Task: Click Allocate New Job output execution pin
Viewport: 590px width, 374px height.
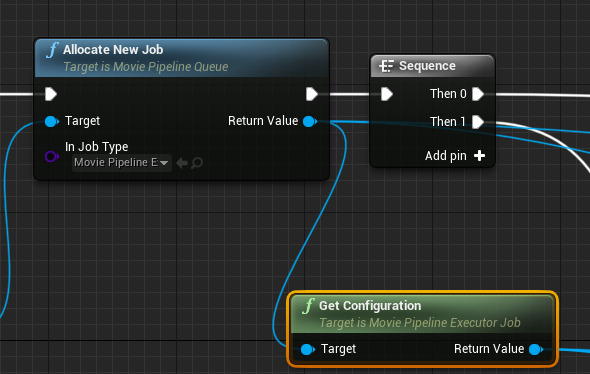Action: 312,94
